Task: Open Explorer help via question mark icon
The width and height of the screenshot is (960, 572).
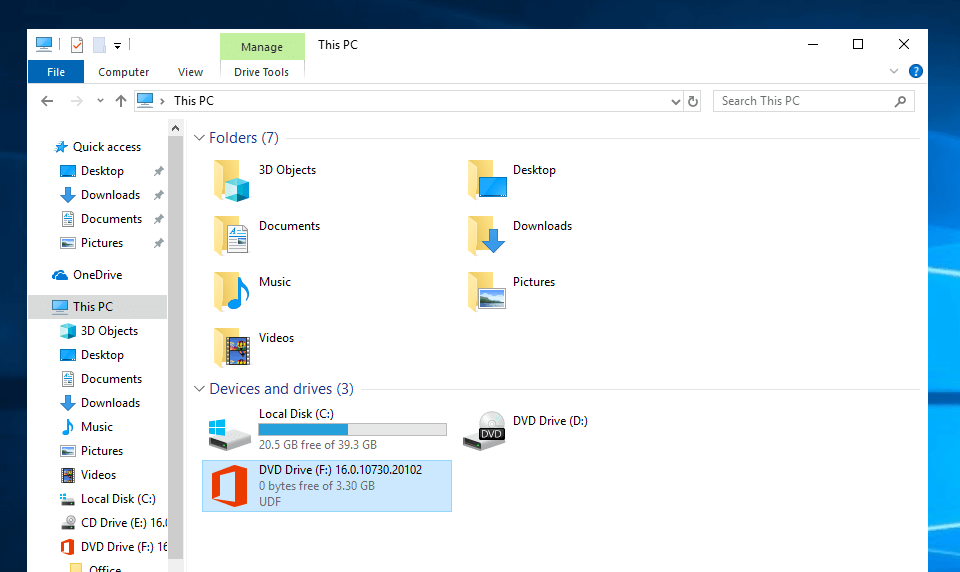Action: click(915, 71)
